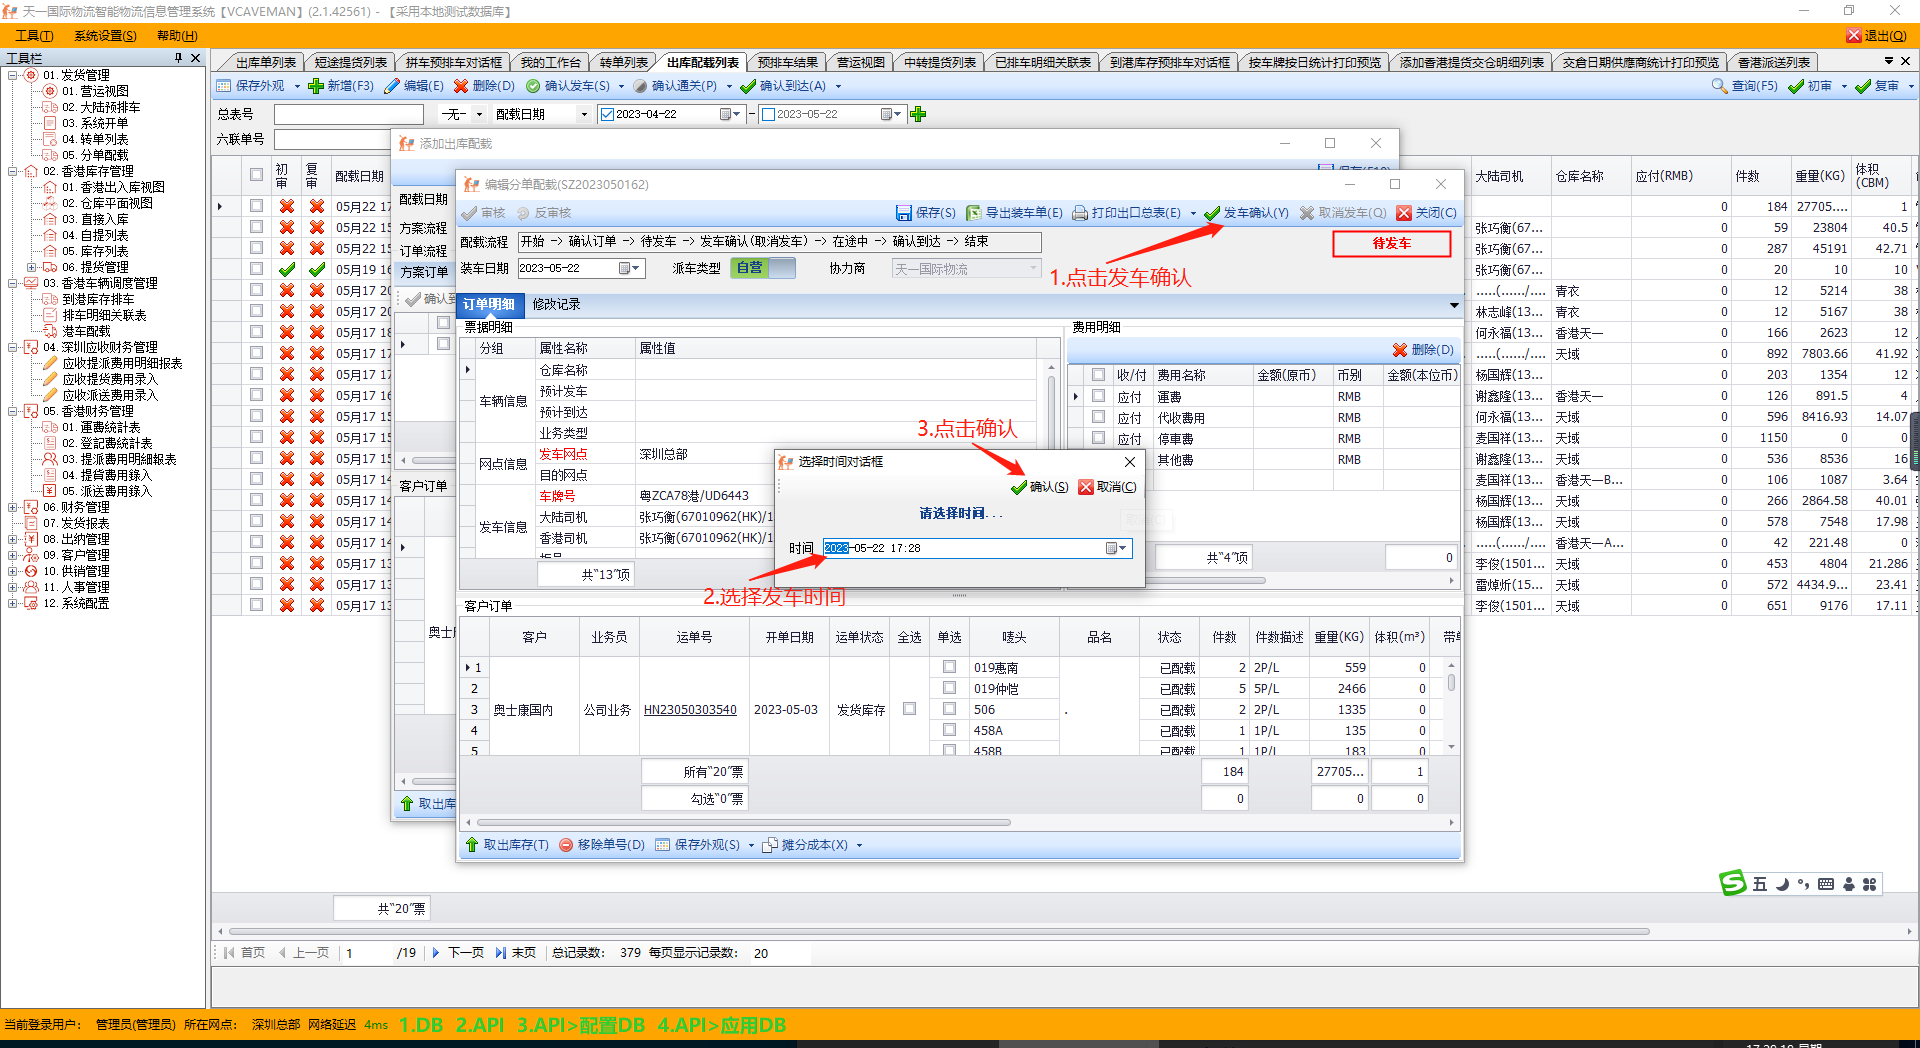
Task: Click 导出装车单(E) export icon
Action: pyautogui.click(x=973, y=213)
